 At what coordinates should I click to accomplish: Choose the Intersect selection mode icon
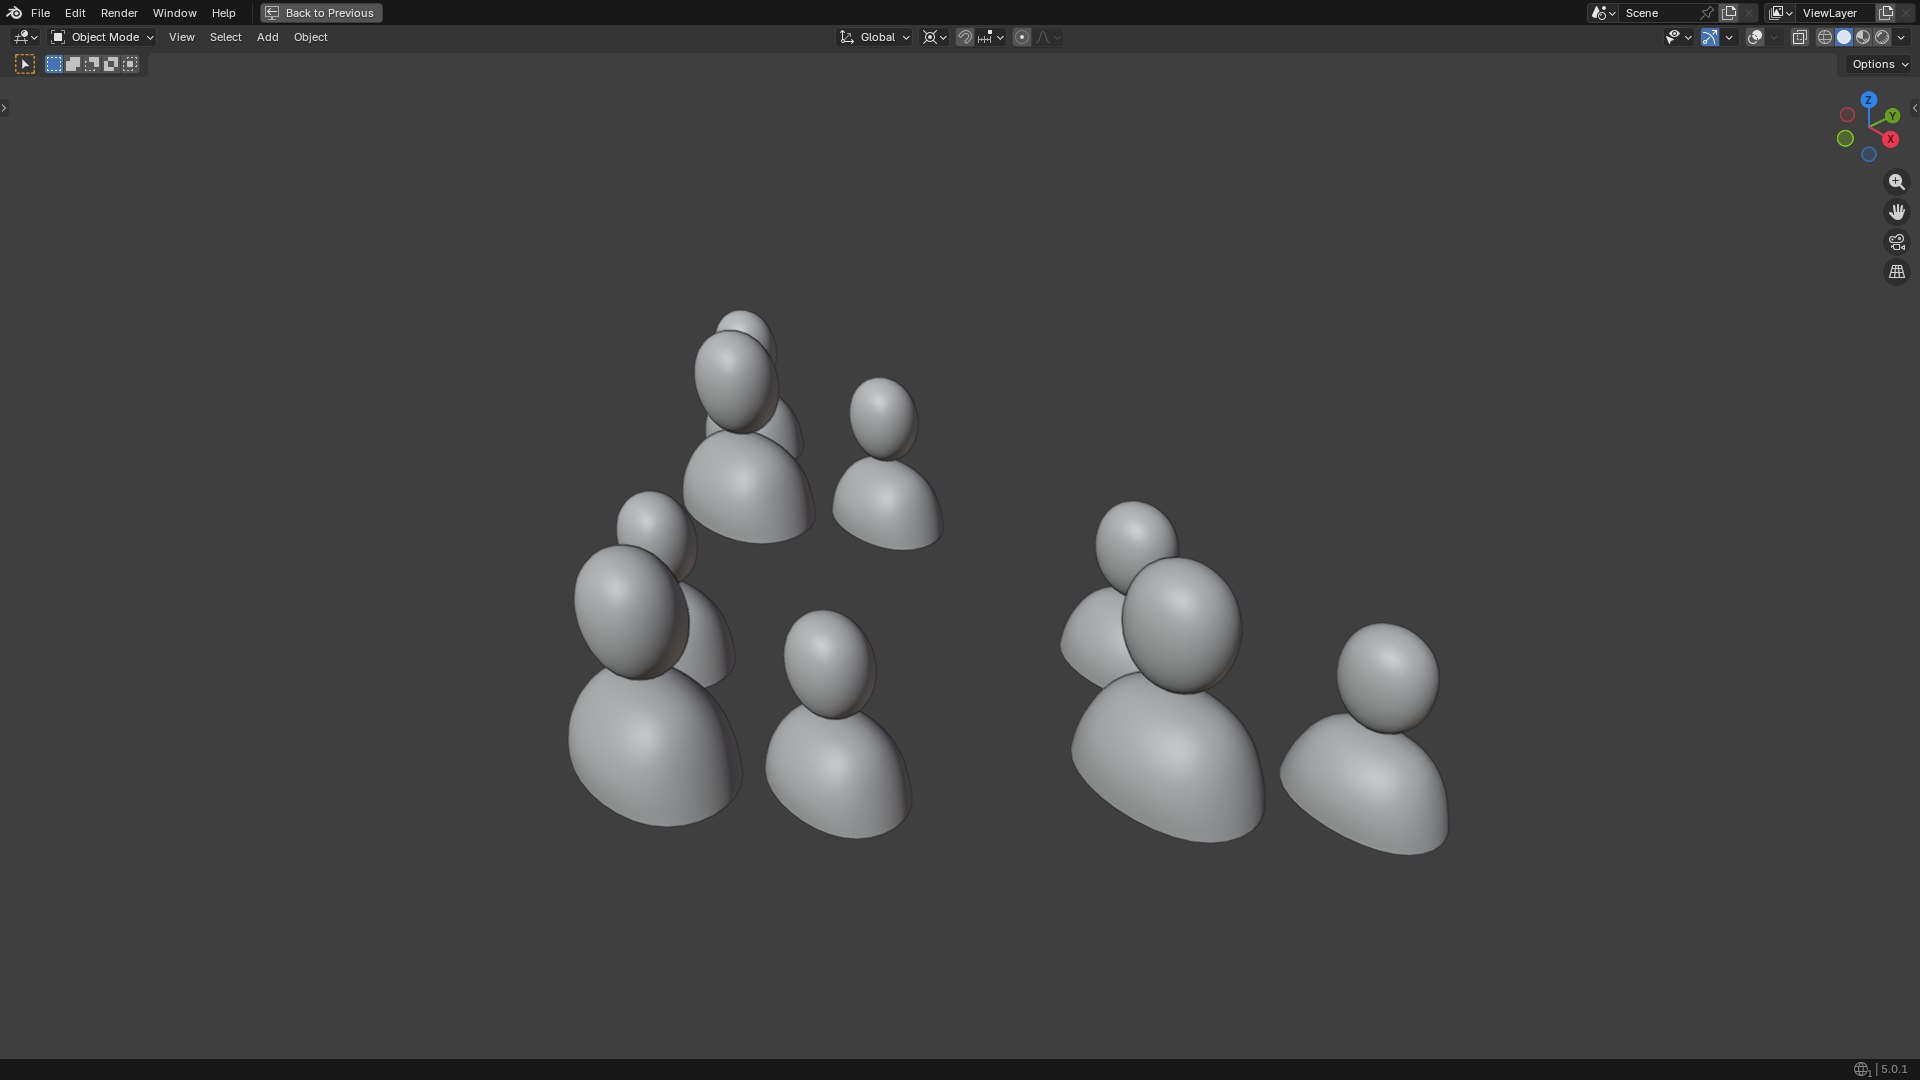(x=130, y=64)
